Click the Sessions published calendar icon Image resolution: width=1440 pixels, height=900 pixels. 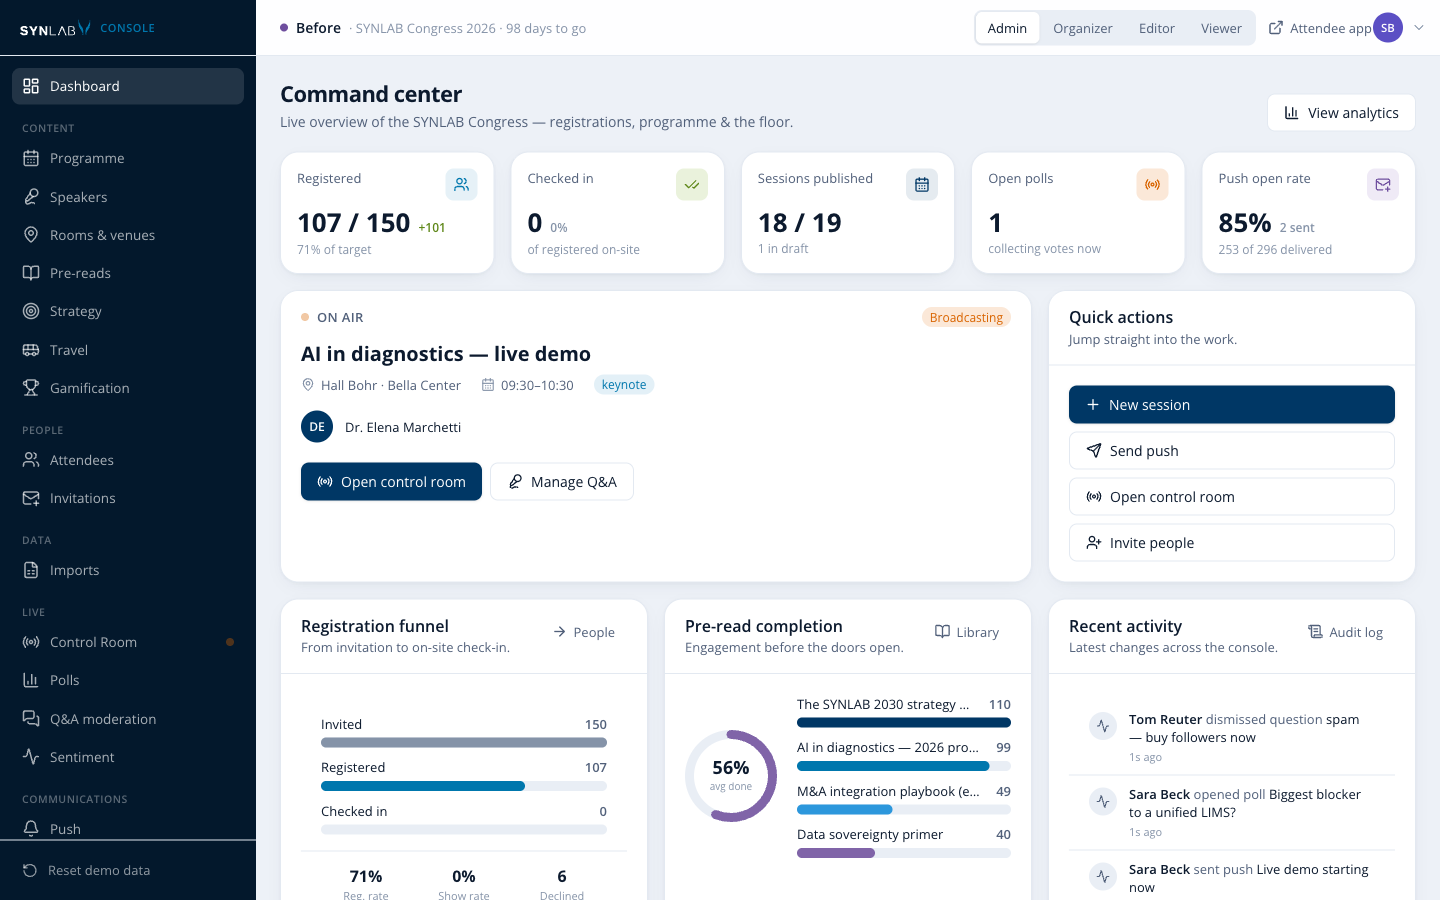[x=922, y=184]
